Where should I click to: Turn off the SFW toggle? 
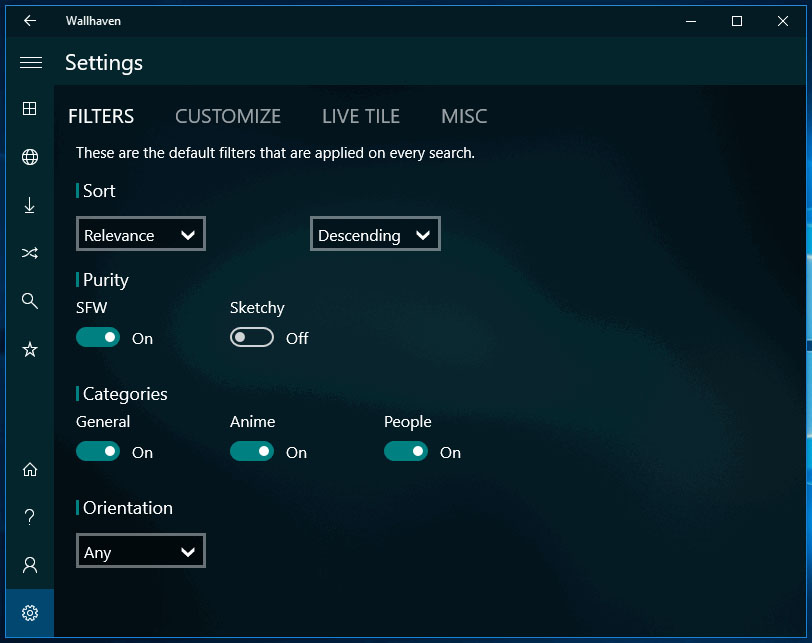98,338
